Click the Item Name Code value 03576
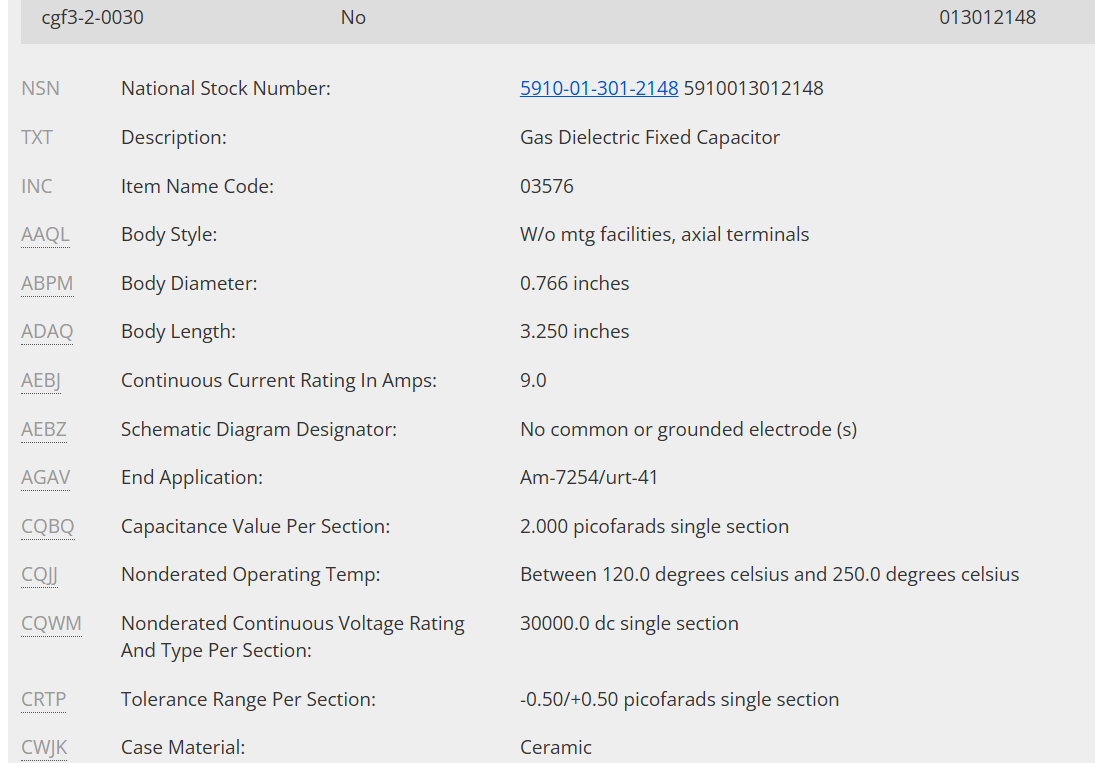1095x763 pixels. (547, 186)
